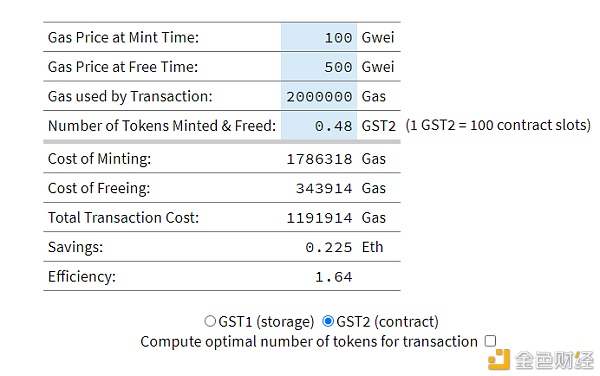This screenshot has width=600, height=376.
Task: Click the 'Gas Price at Mint Time' label
Action: tap(123, 37)
